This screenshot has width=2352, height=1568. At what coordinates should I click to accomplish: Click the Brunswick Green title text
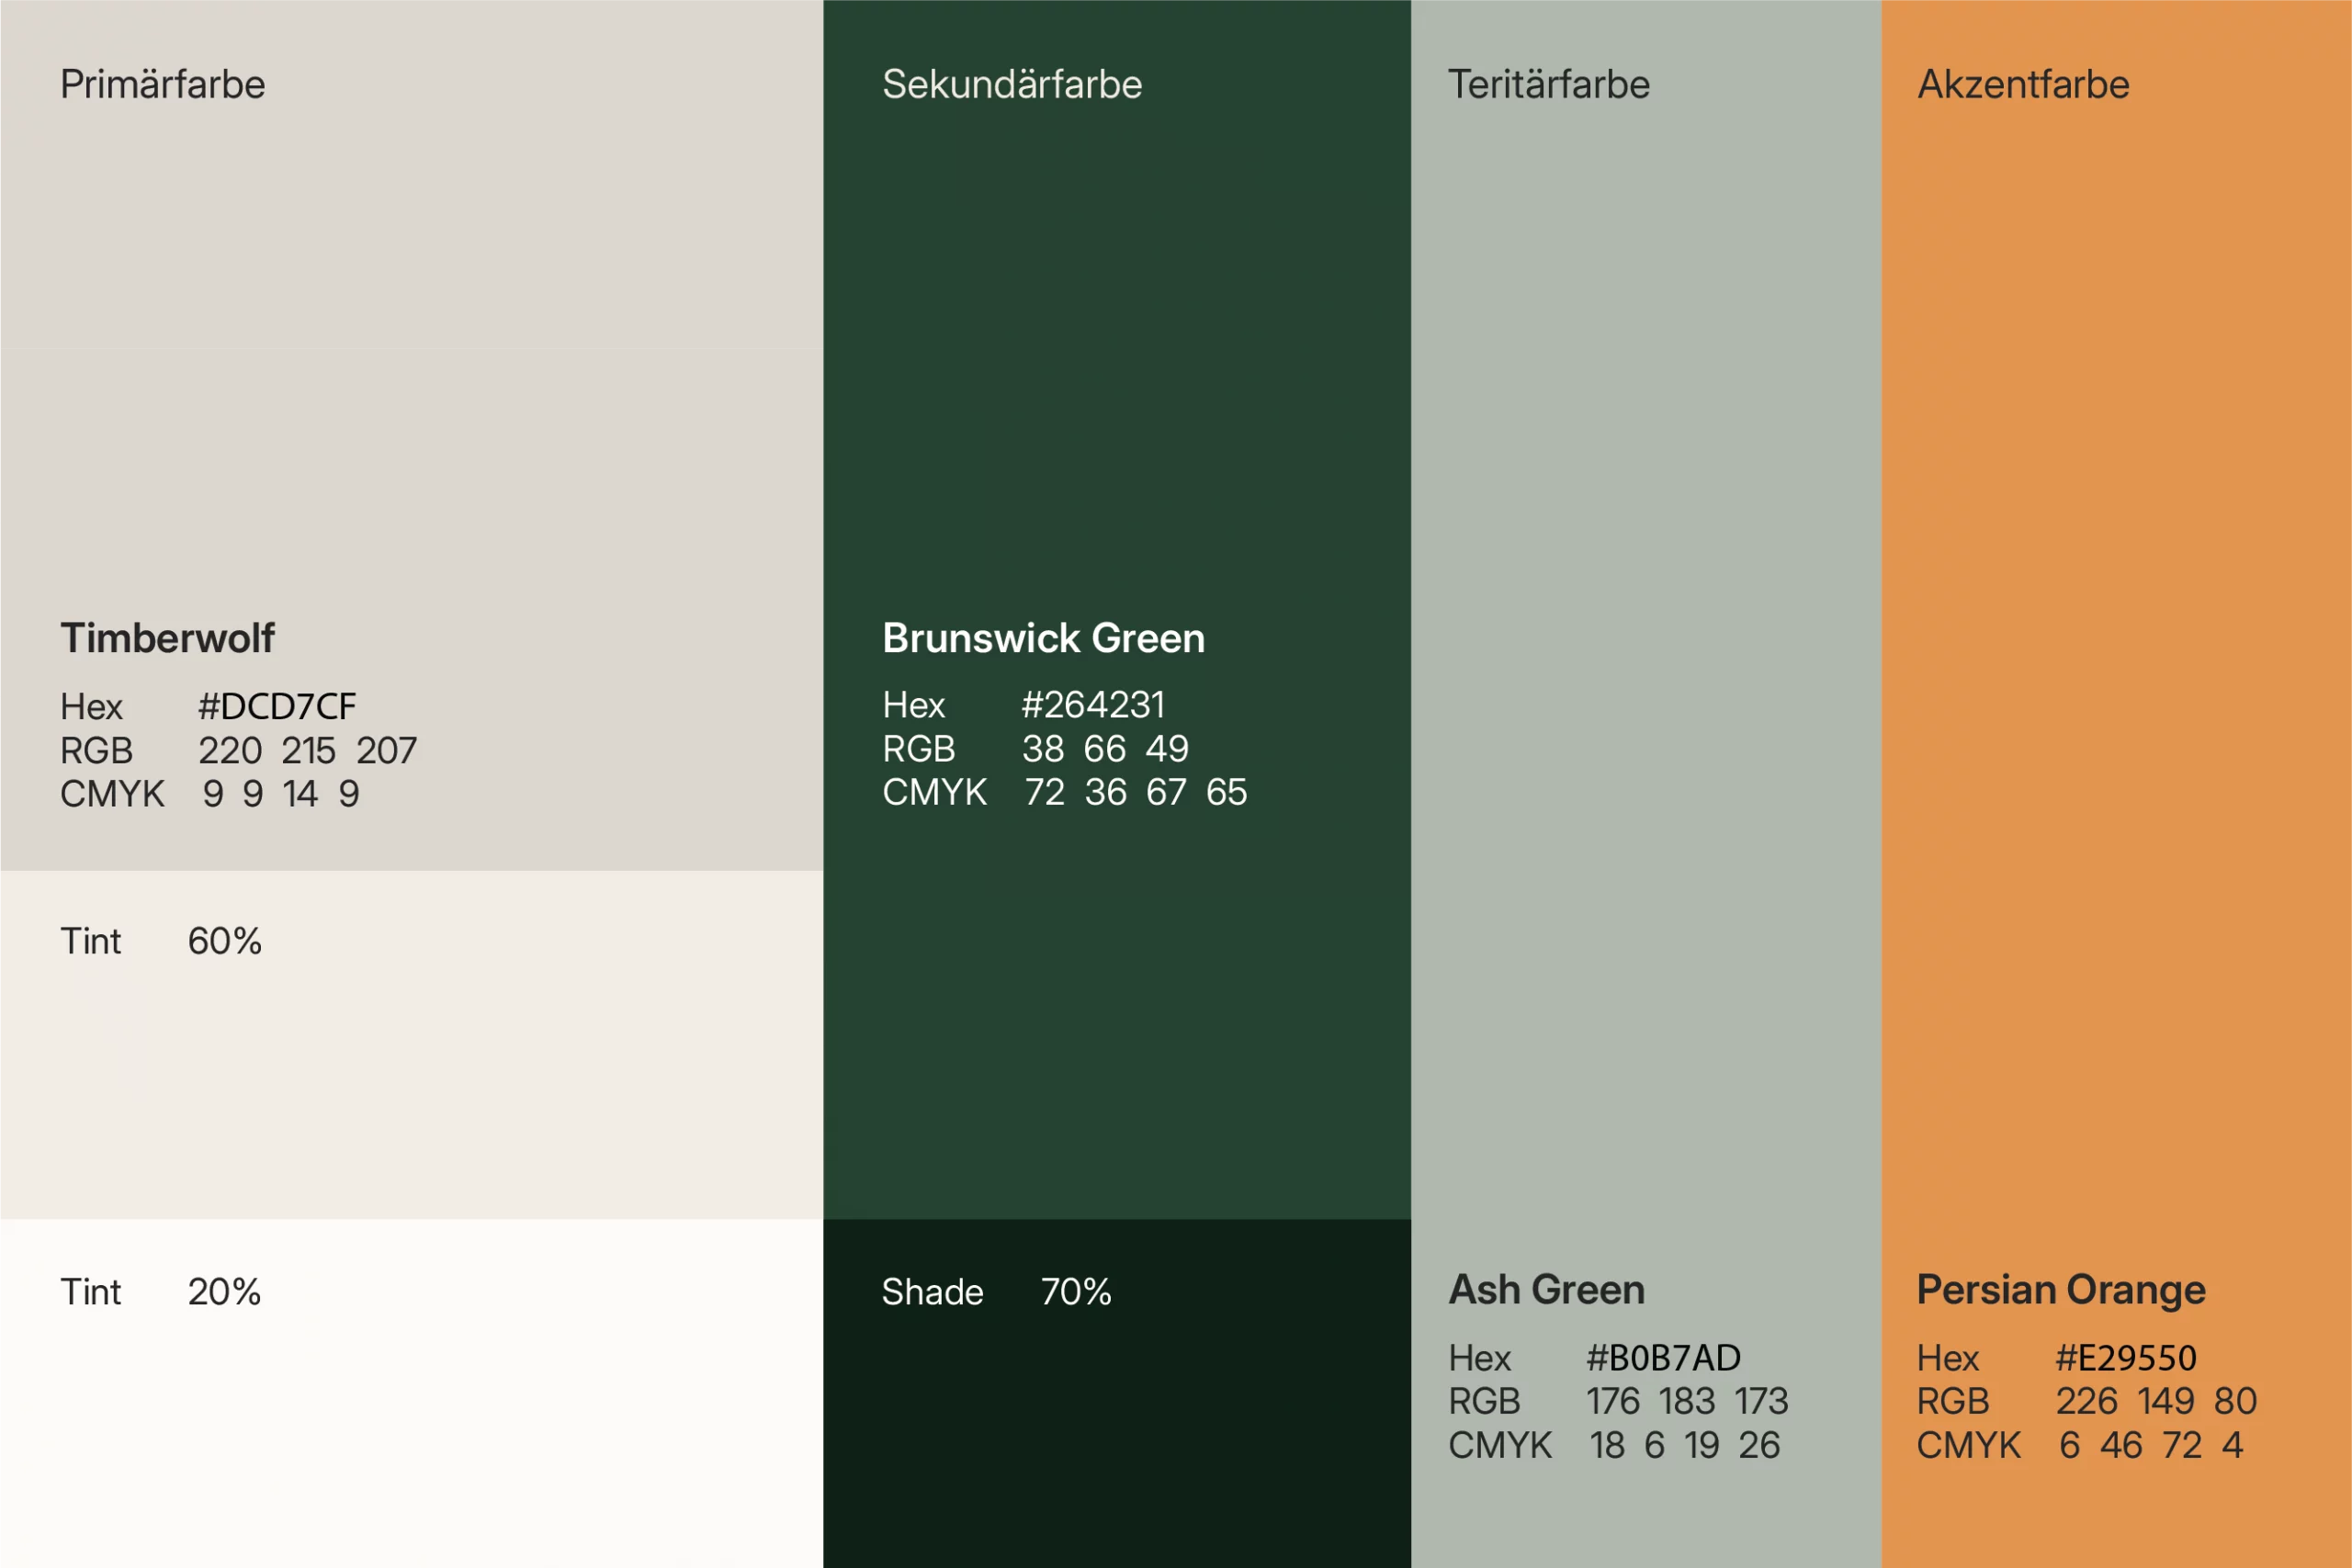[x=1043, y=638]
